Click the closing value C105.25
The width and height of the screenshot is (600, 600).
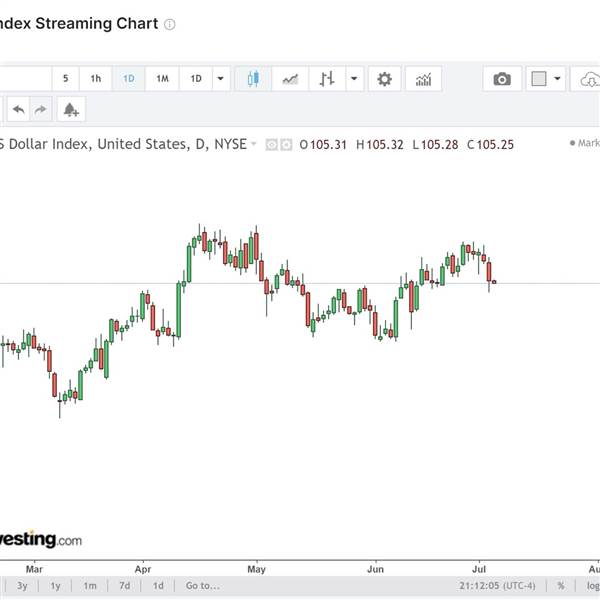(x=490, y=145)
